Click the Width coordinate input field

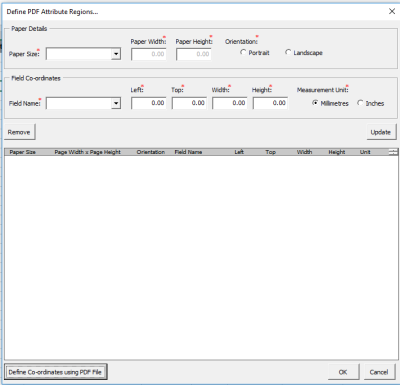pyautogui.click(x=230, y=103)
